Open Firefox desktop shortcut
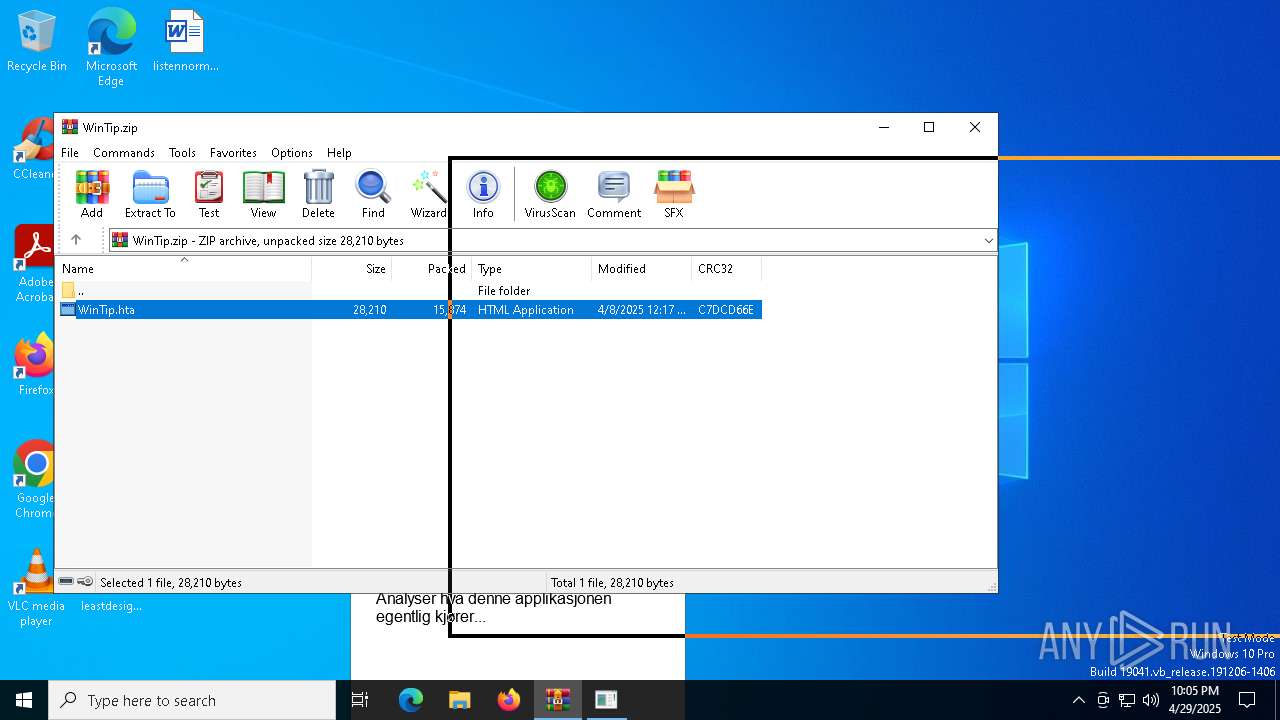The height and width of the screenshot is (720, 1280). (36, 365)
